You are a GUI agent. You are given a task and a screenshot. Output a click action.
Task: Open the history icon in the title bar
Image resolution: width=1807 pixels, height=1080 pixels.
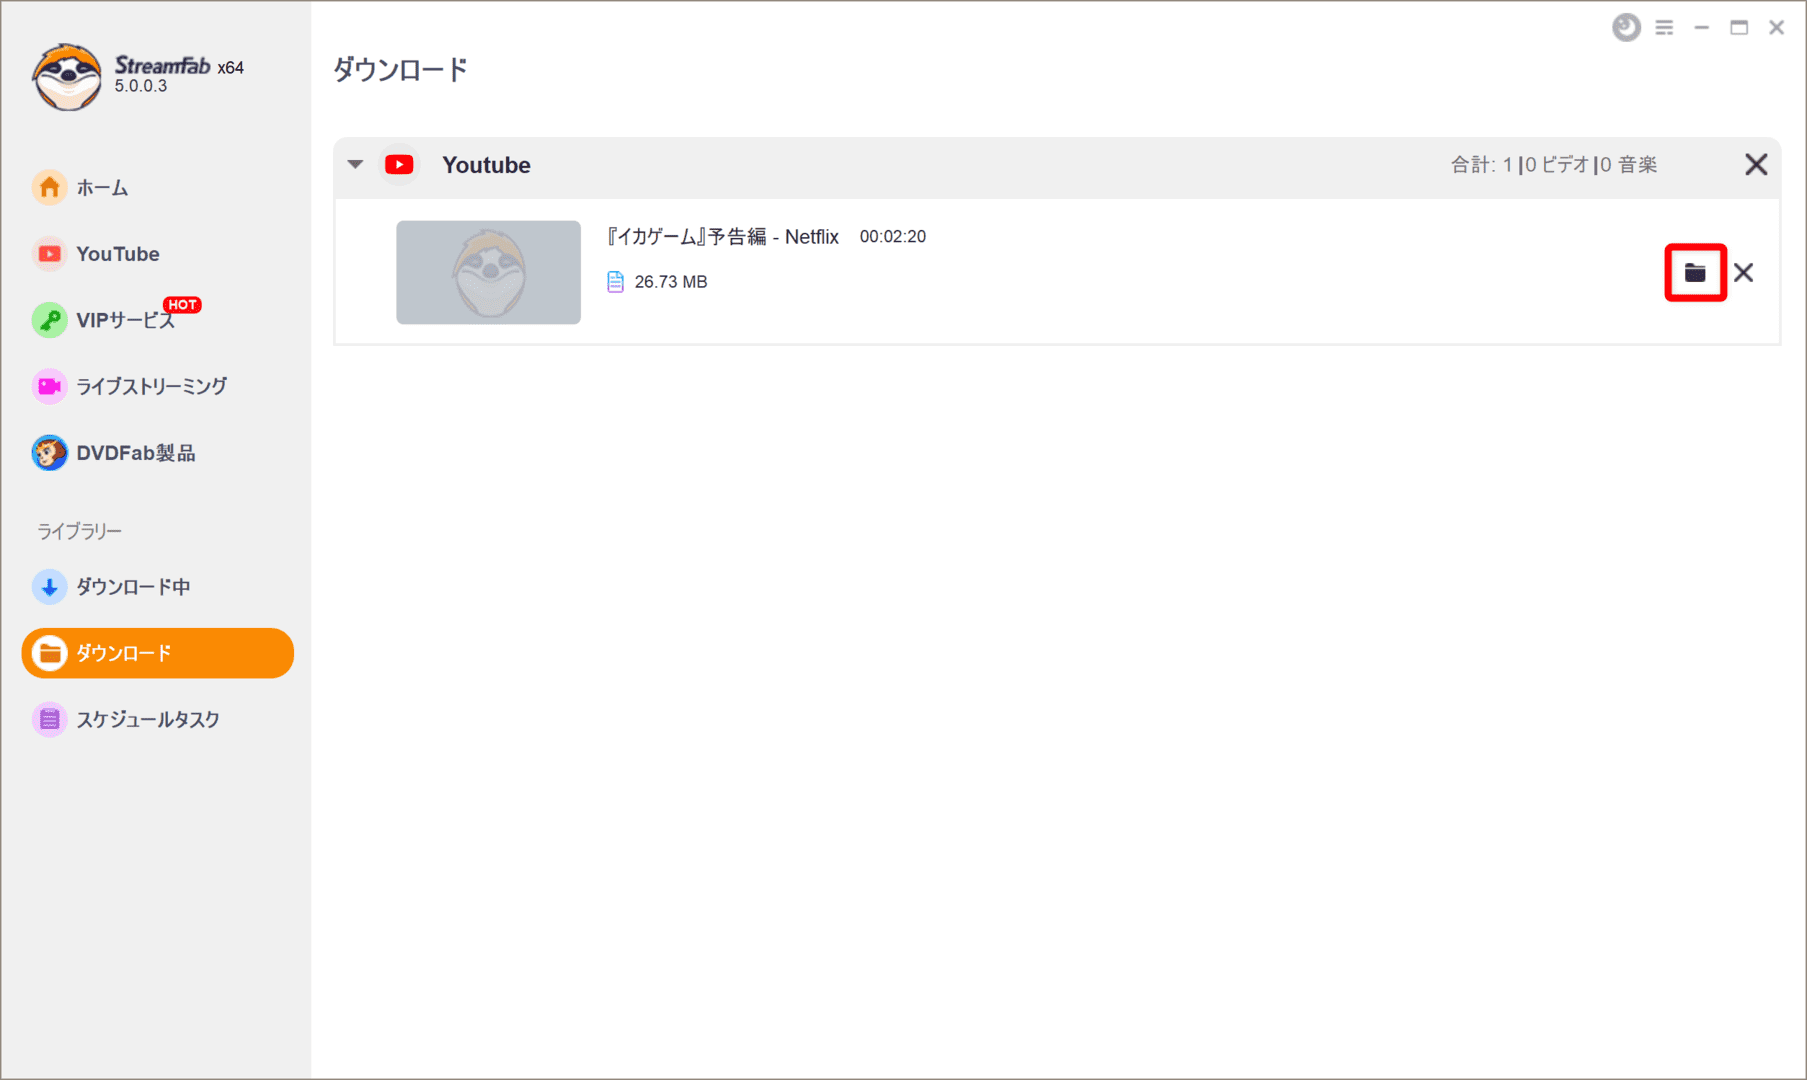point(1626,27)
